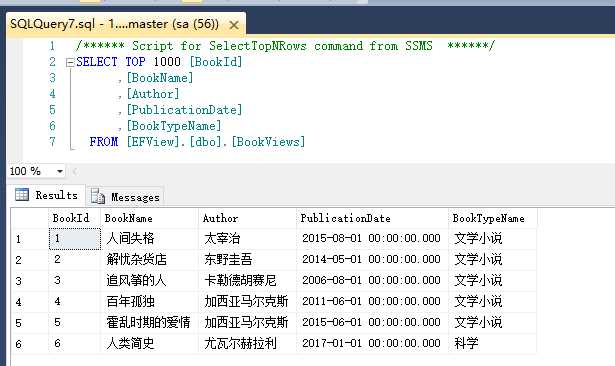615x366 pixels.
Task: Collapse the SELECT statement outline
Action: [x=70, y=62]
